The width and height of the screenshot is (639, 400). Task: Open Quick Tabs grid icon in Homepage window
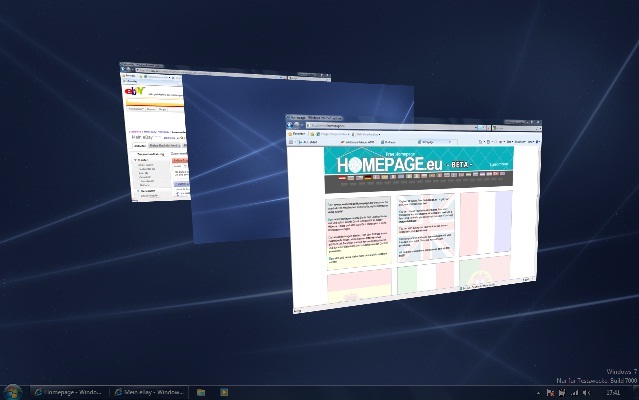click(291, 142)
